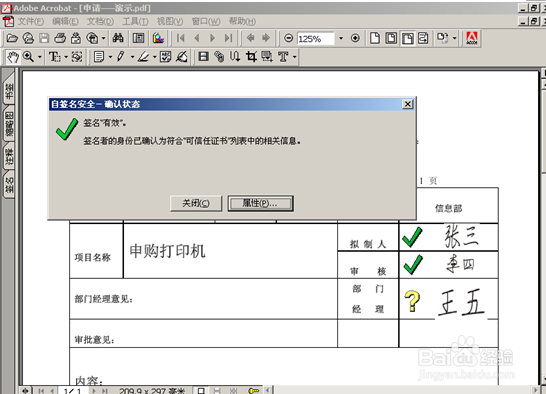Screen dimensions: 546x394
Task: Click the 关闭(C) button in dialog
Action: coord(196,203)
